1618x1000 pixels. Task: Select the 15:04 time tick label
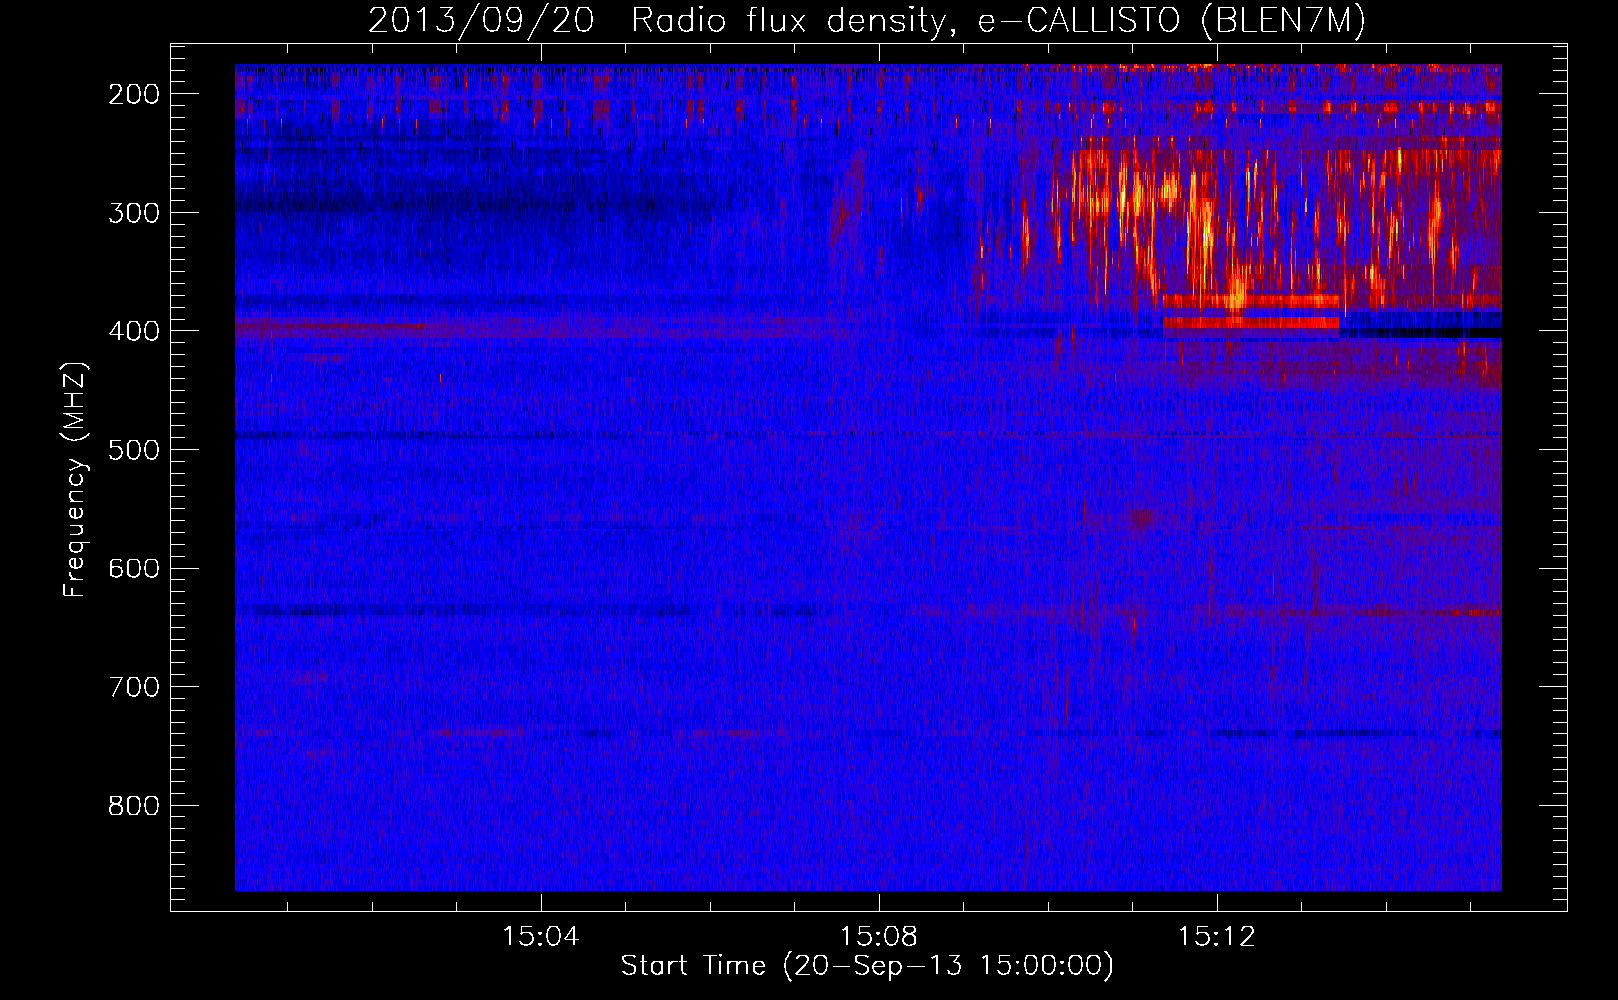tap(541, 937)
